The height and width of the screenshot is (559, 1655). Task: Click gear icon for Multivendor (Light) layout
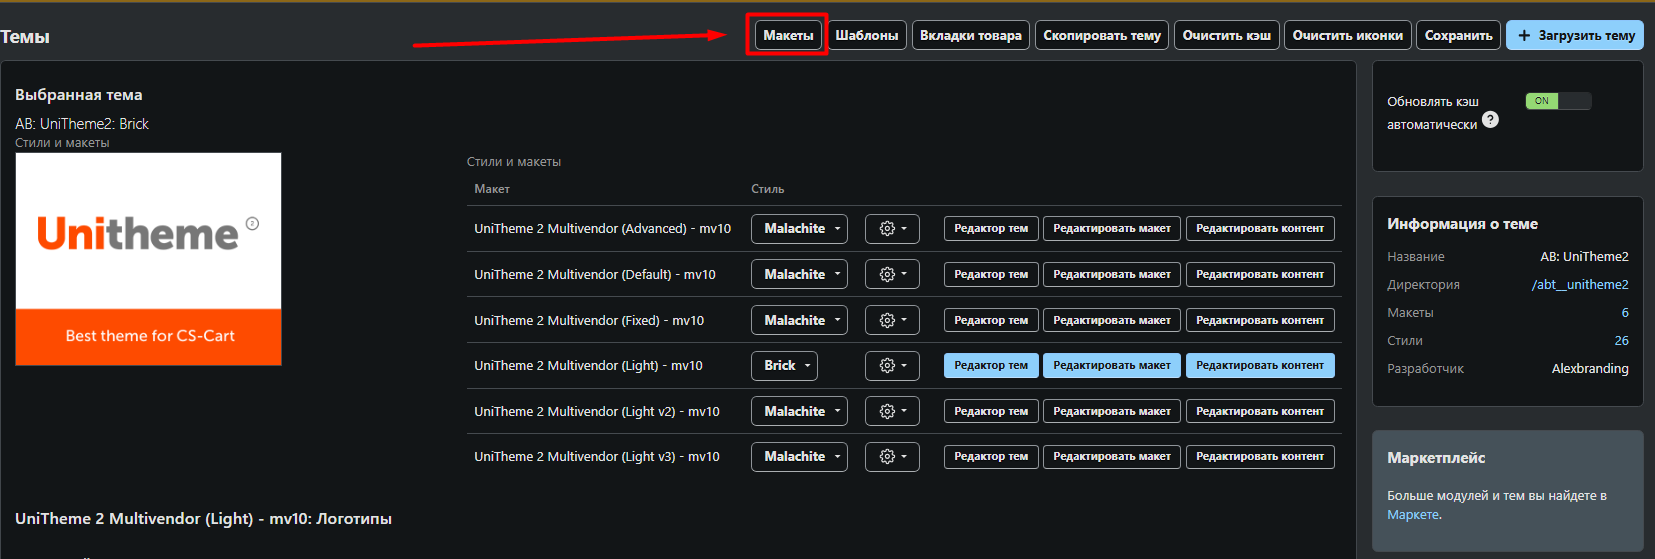pyautogui.click(x=892, y=366)
